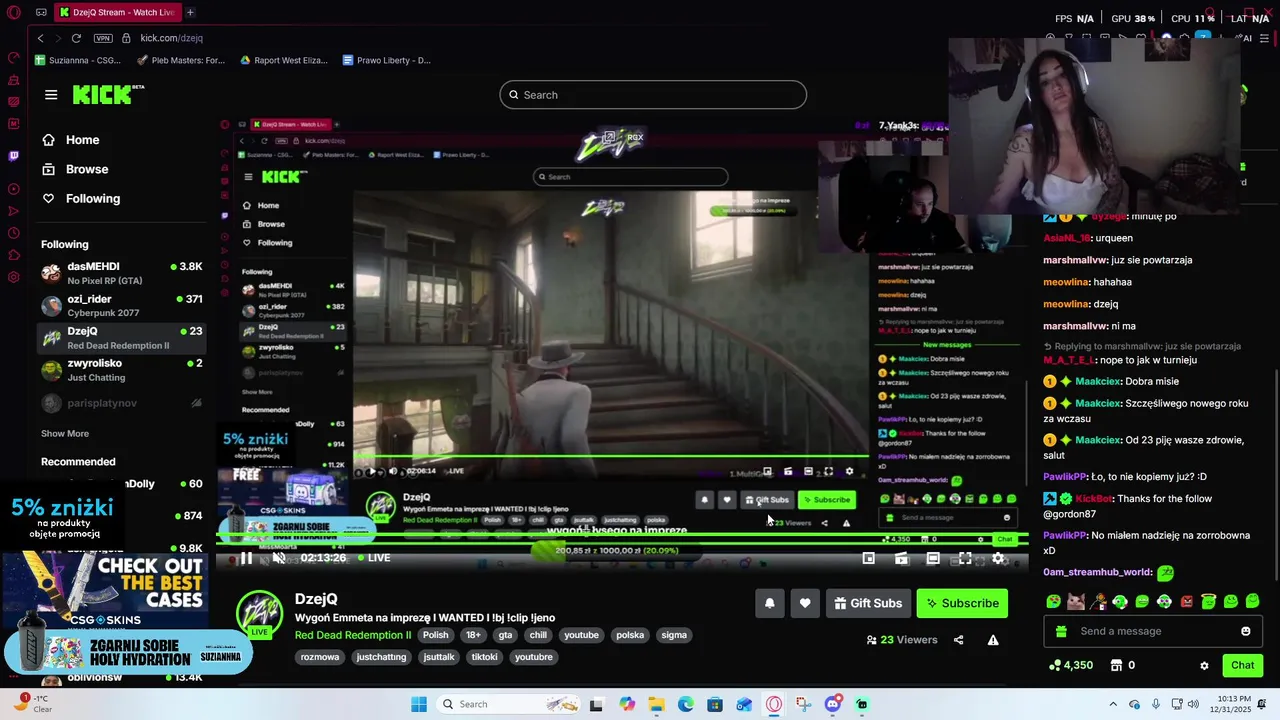Viewport: 1280px width, 720px height.
Task: Select the DzejQ Stream browser tab
Action: point(117,12)
